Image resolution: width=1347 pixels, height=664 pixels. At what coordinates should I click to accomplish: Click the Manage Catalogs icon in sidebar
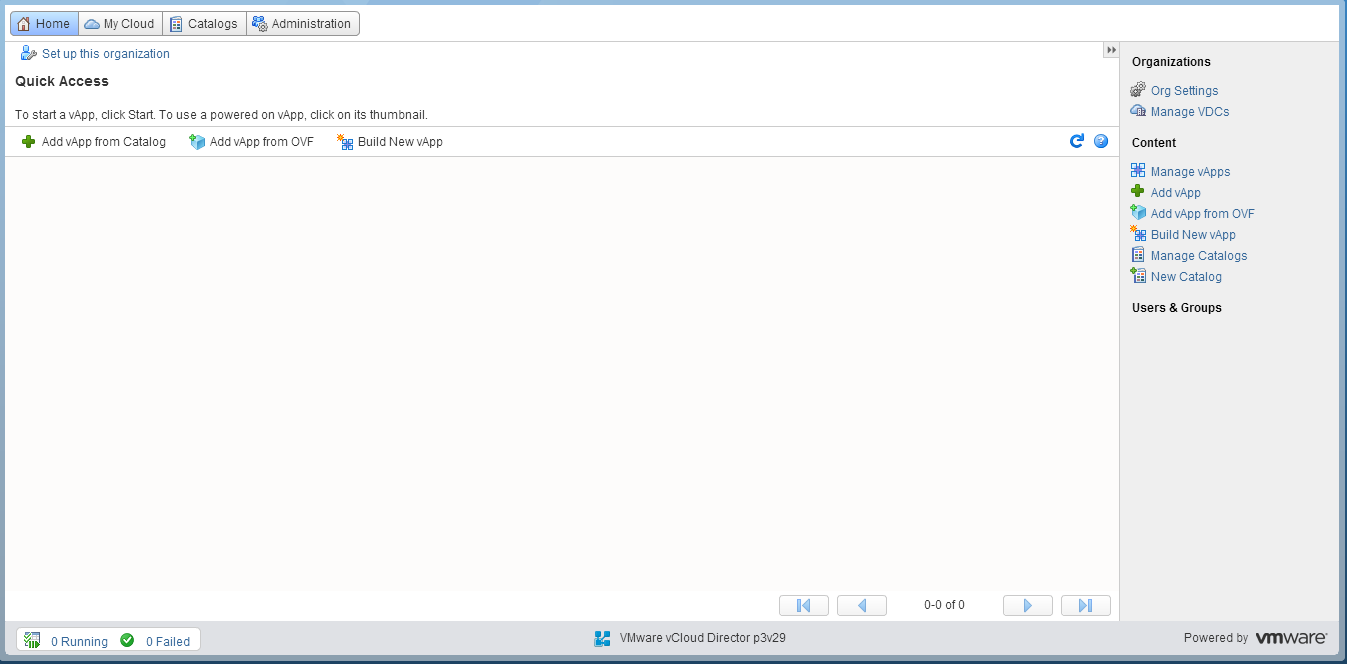(x=1138, y=255)
